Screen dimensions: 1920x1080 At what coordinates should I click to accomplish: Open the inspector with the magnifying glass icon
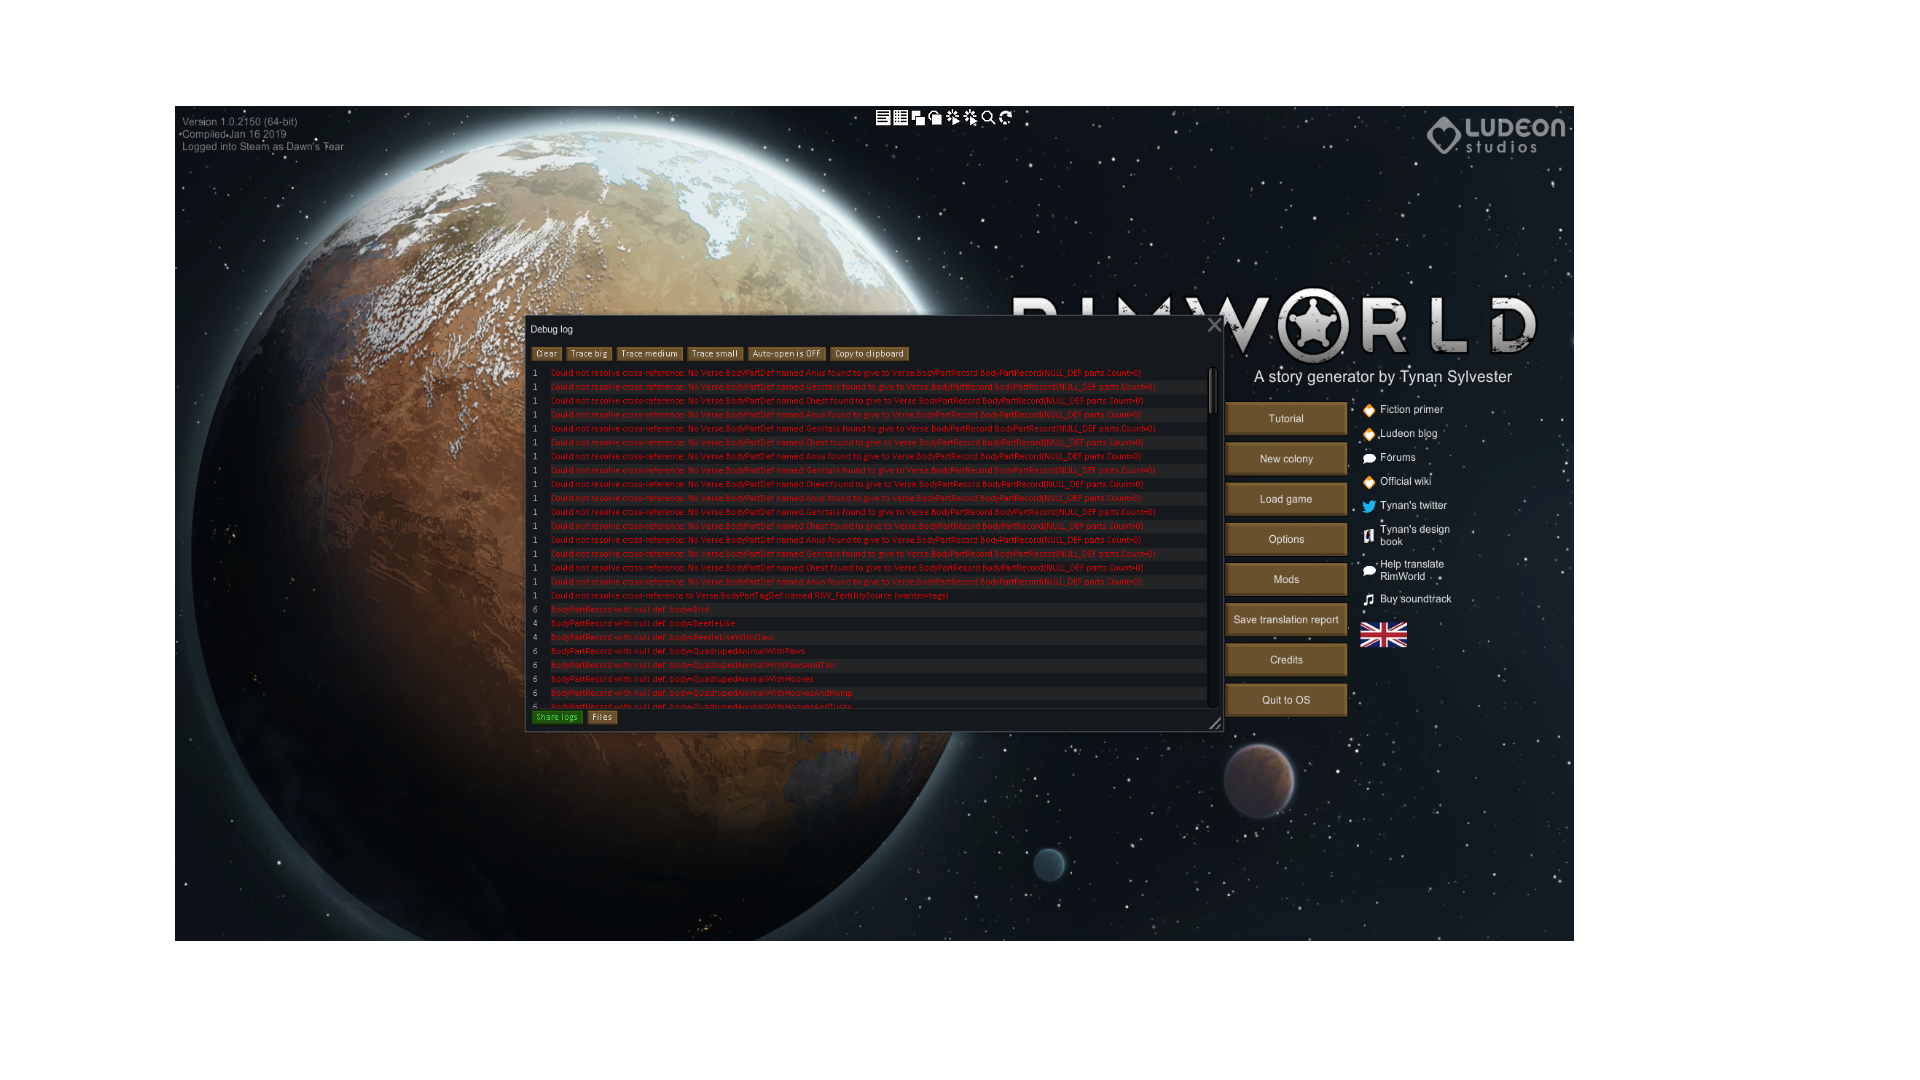pos(988,118)
